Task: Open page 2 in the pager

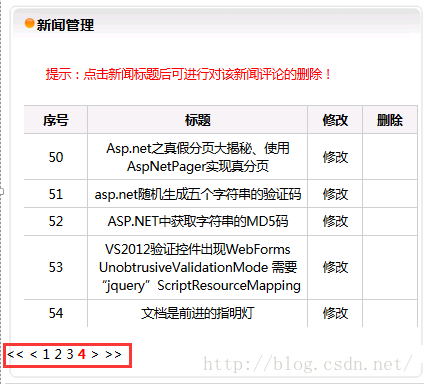Action: (x=58, y=354)
